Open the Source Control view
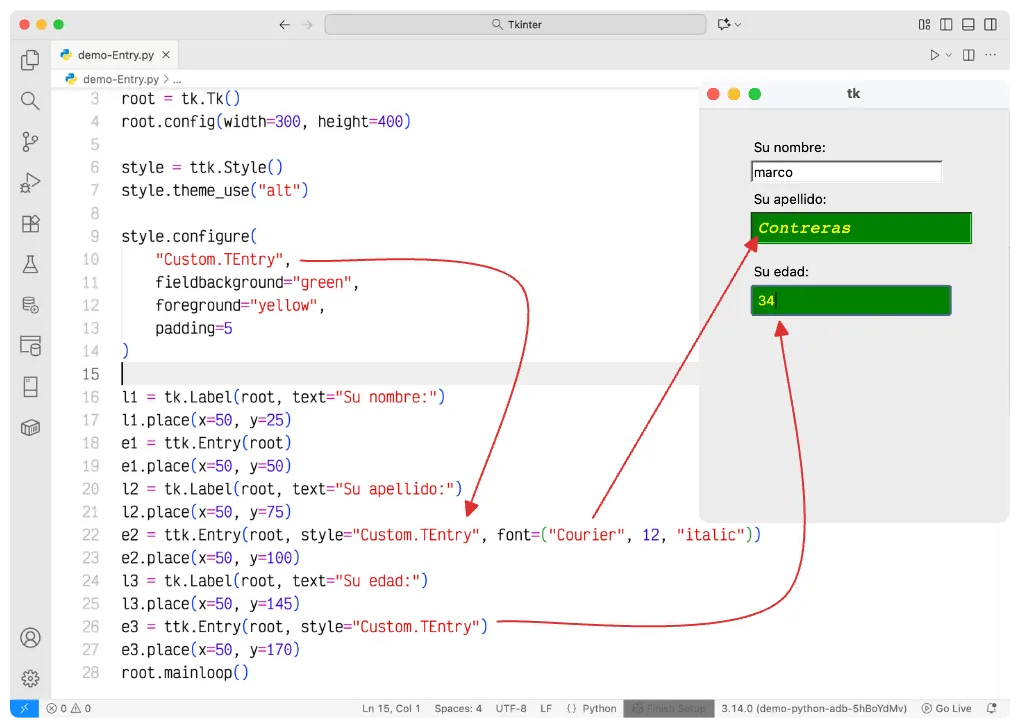The width and height of the screenshot is (1020, 727). point(30,142)
